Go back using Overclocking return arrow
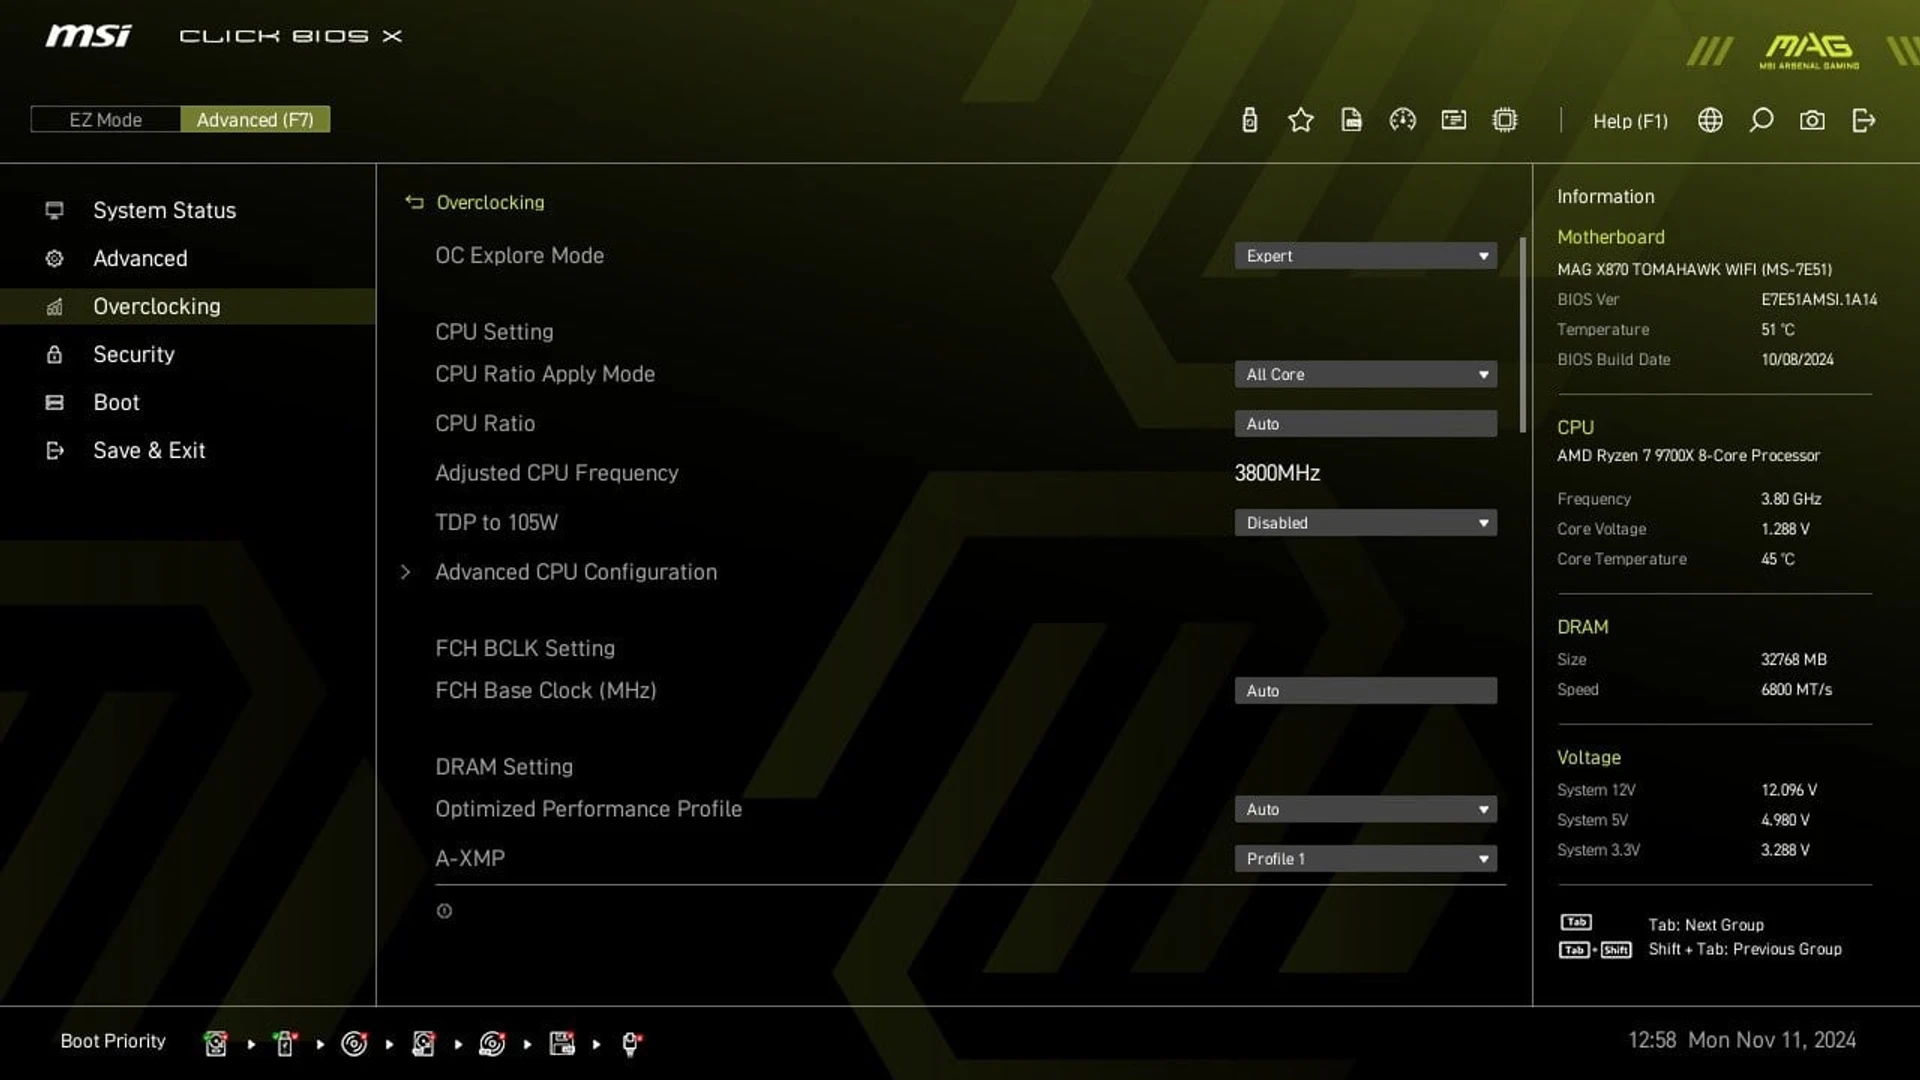Image resolution: width=1920 pixels, height=1080 pixels. (414, 202)
